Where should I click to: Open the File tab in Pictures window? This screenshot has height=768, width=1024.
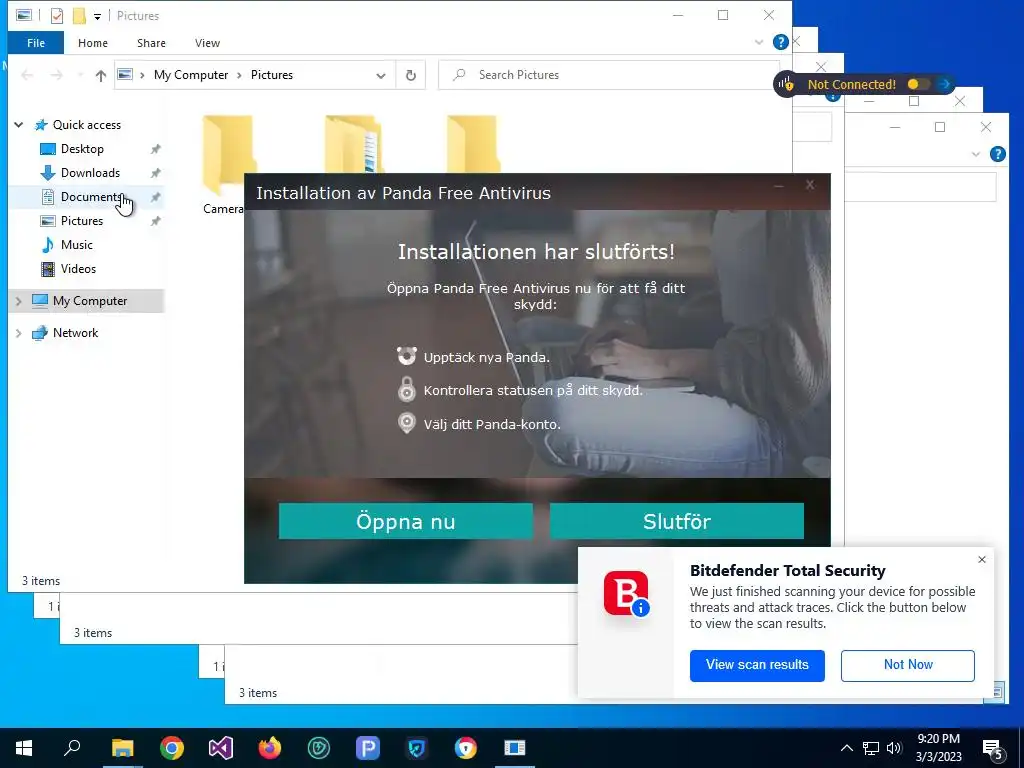click(x=36, y=43)
